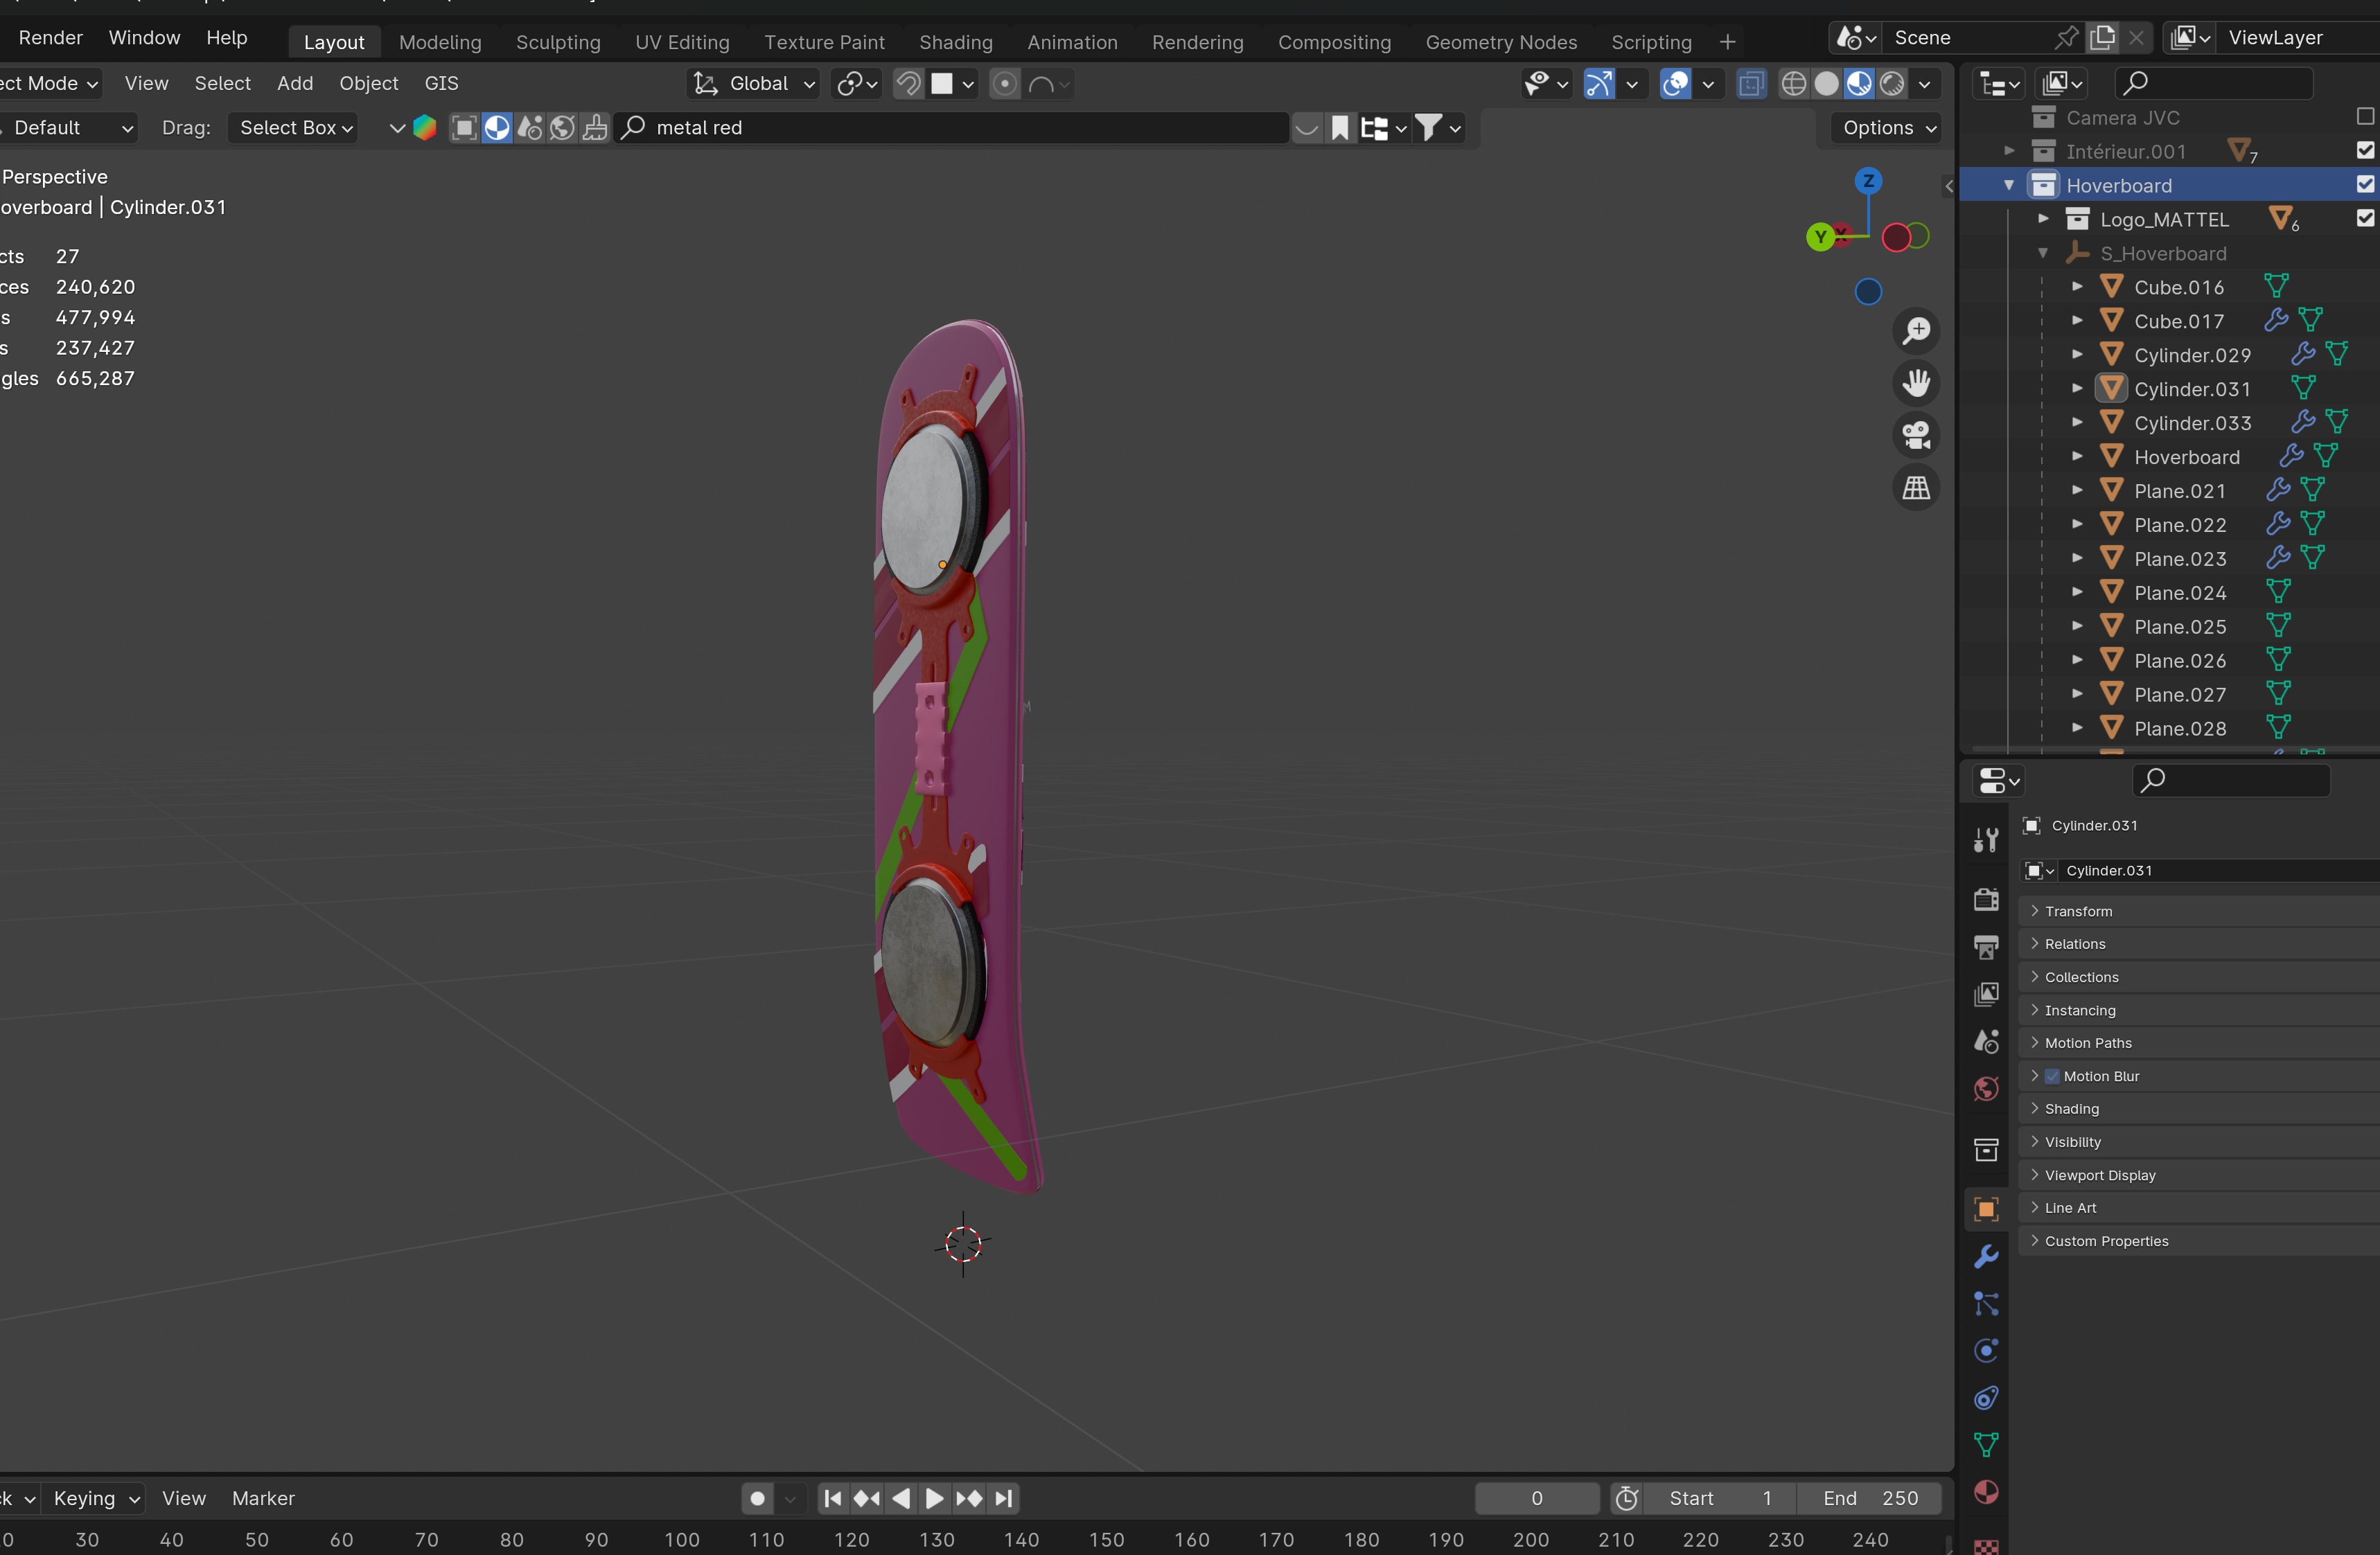Jump to timeline start frame
Image resolution: width=2380 pixels, height=1555 pixels.
(832, 1498)
